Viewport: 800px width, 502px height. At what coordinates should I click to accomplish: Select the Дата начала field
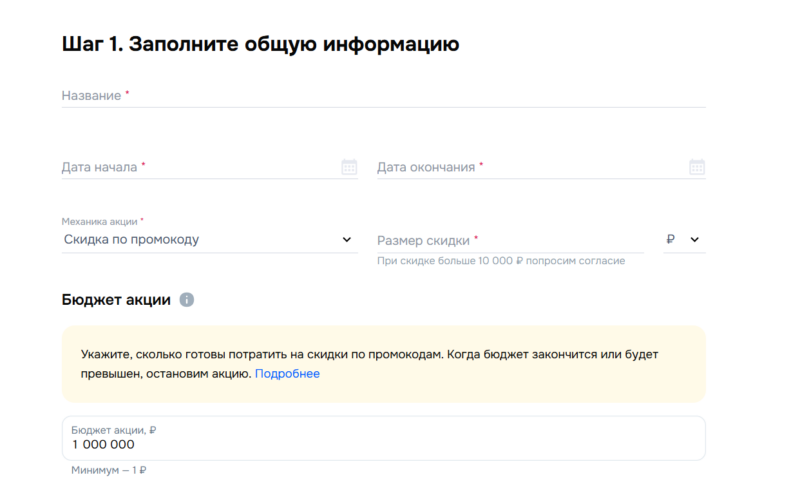click(210, 167)
